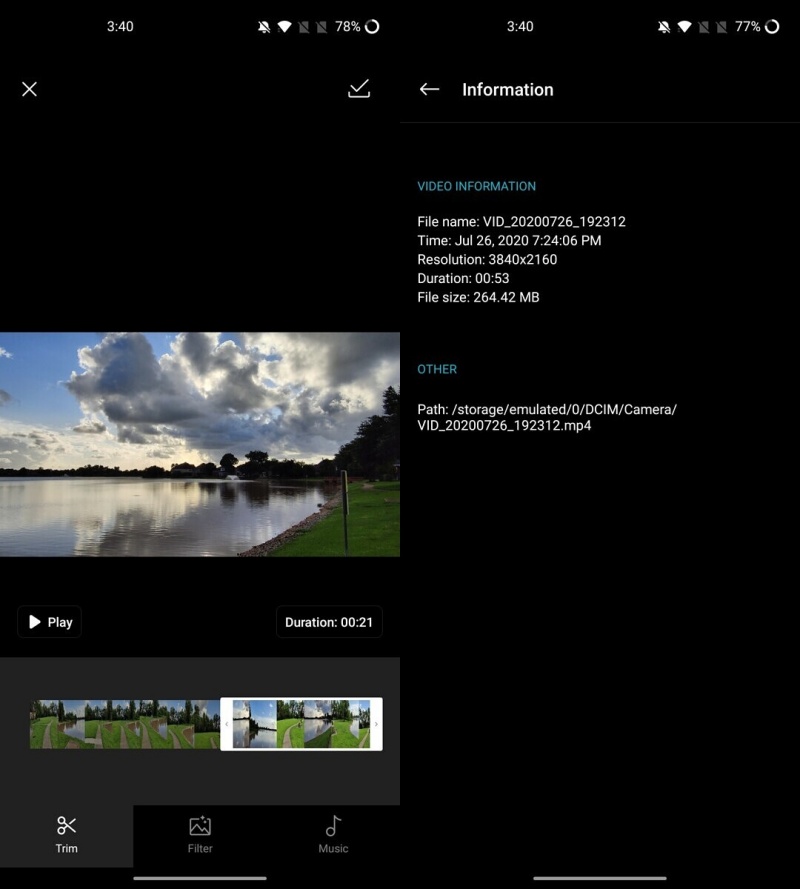Tap the back arrow on the Information screen

(429, 89)
